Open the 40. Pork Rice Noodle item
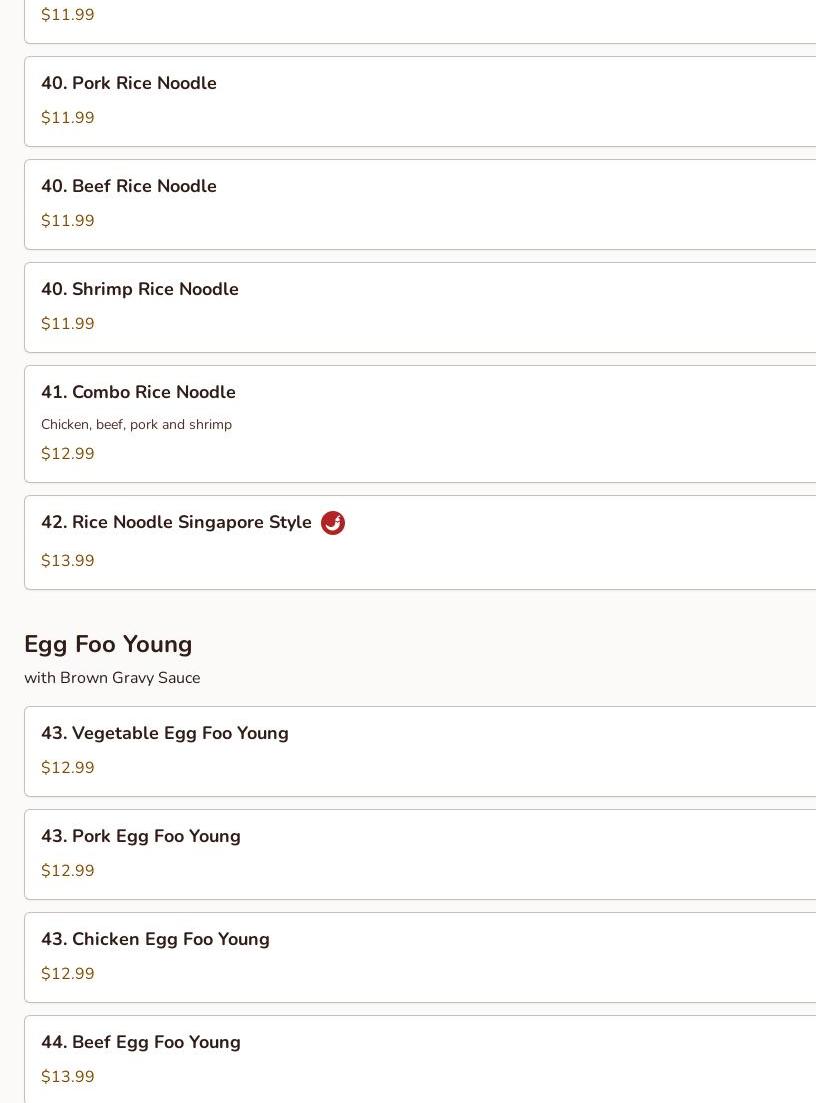The height and width of the screenshot is (1103, 816). (x=129, y=84)
